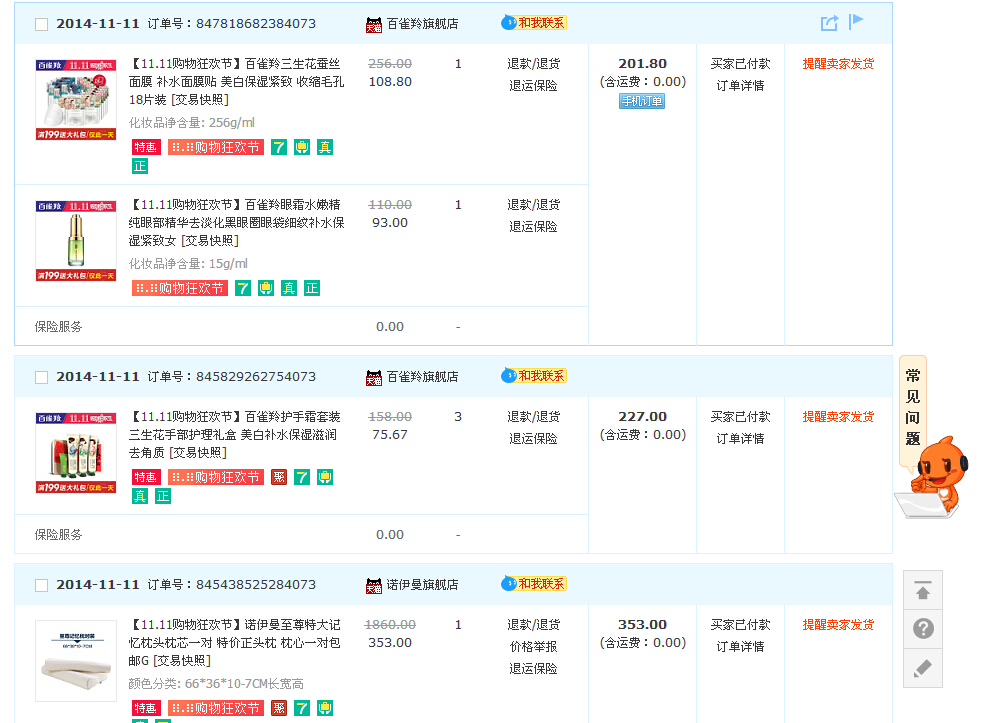990x723 pixels.
Task: Flag order 847818682384073 with the flag icon
Action: [856, 21]
